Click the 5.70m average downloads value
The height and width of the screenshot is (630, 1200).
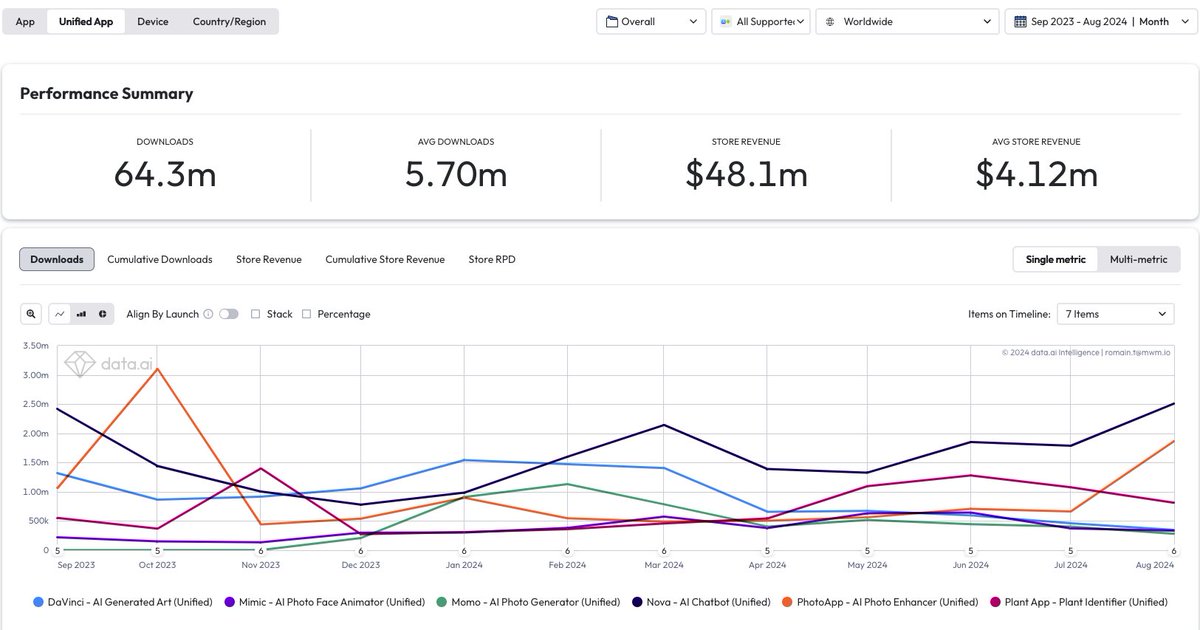point(456,174)
